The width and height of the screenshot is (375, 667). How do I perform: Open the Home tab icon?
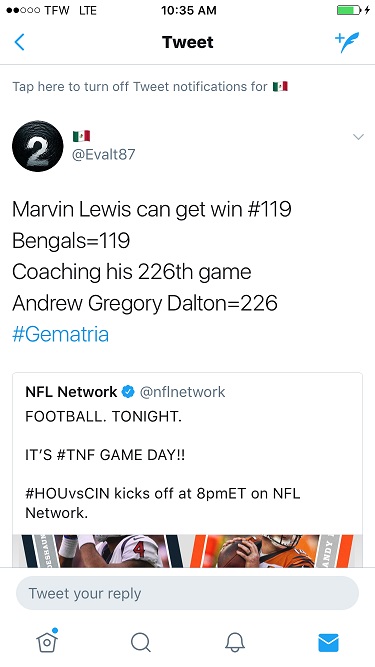(47, 641)
